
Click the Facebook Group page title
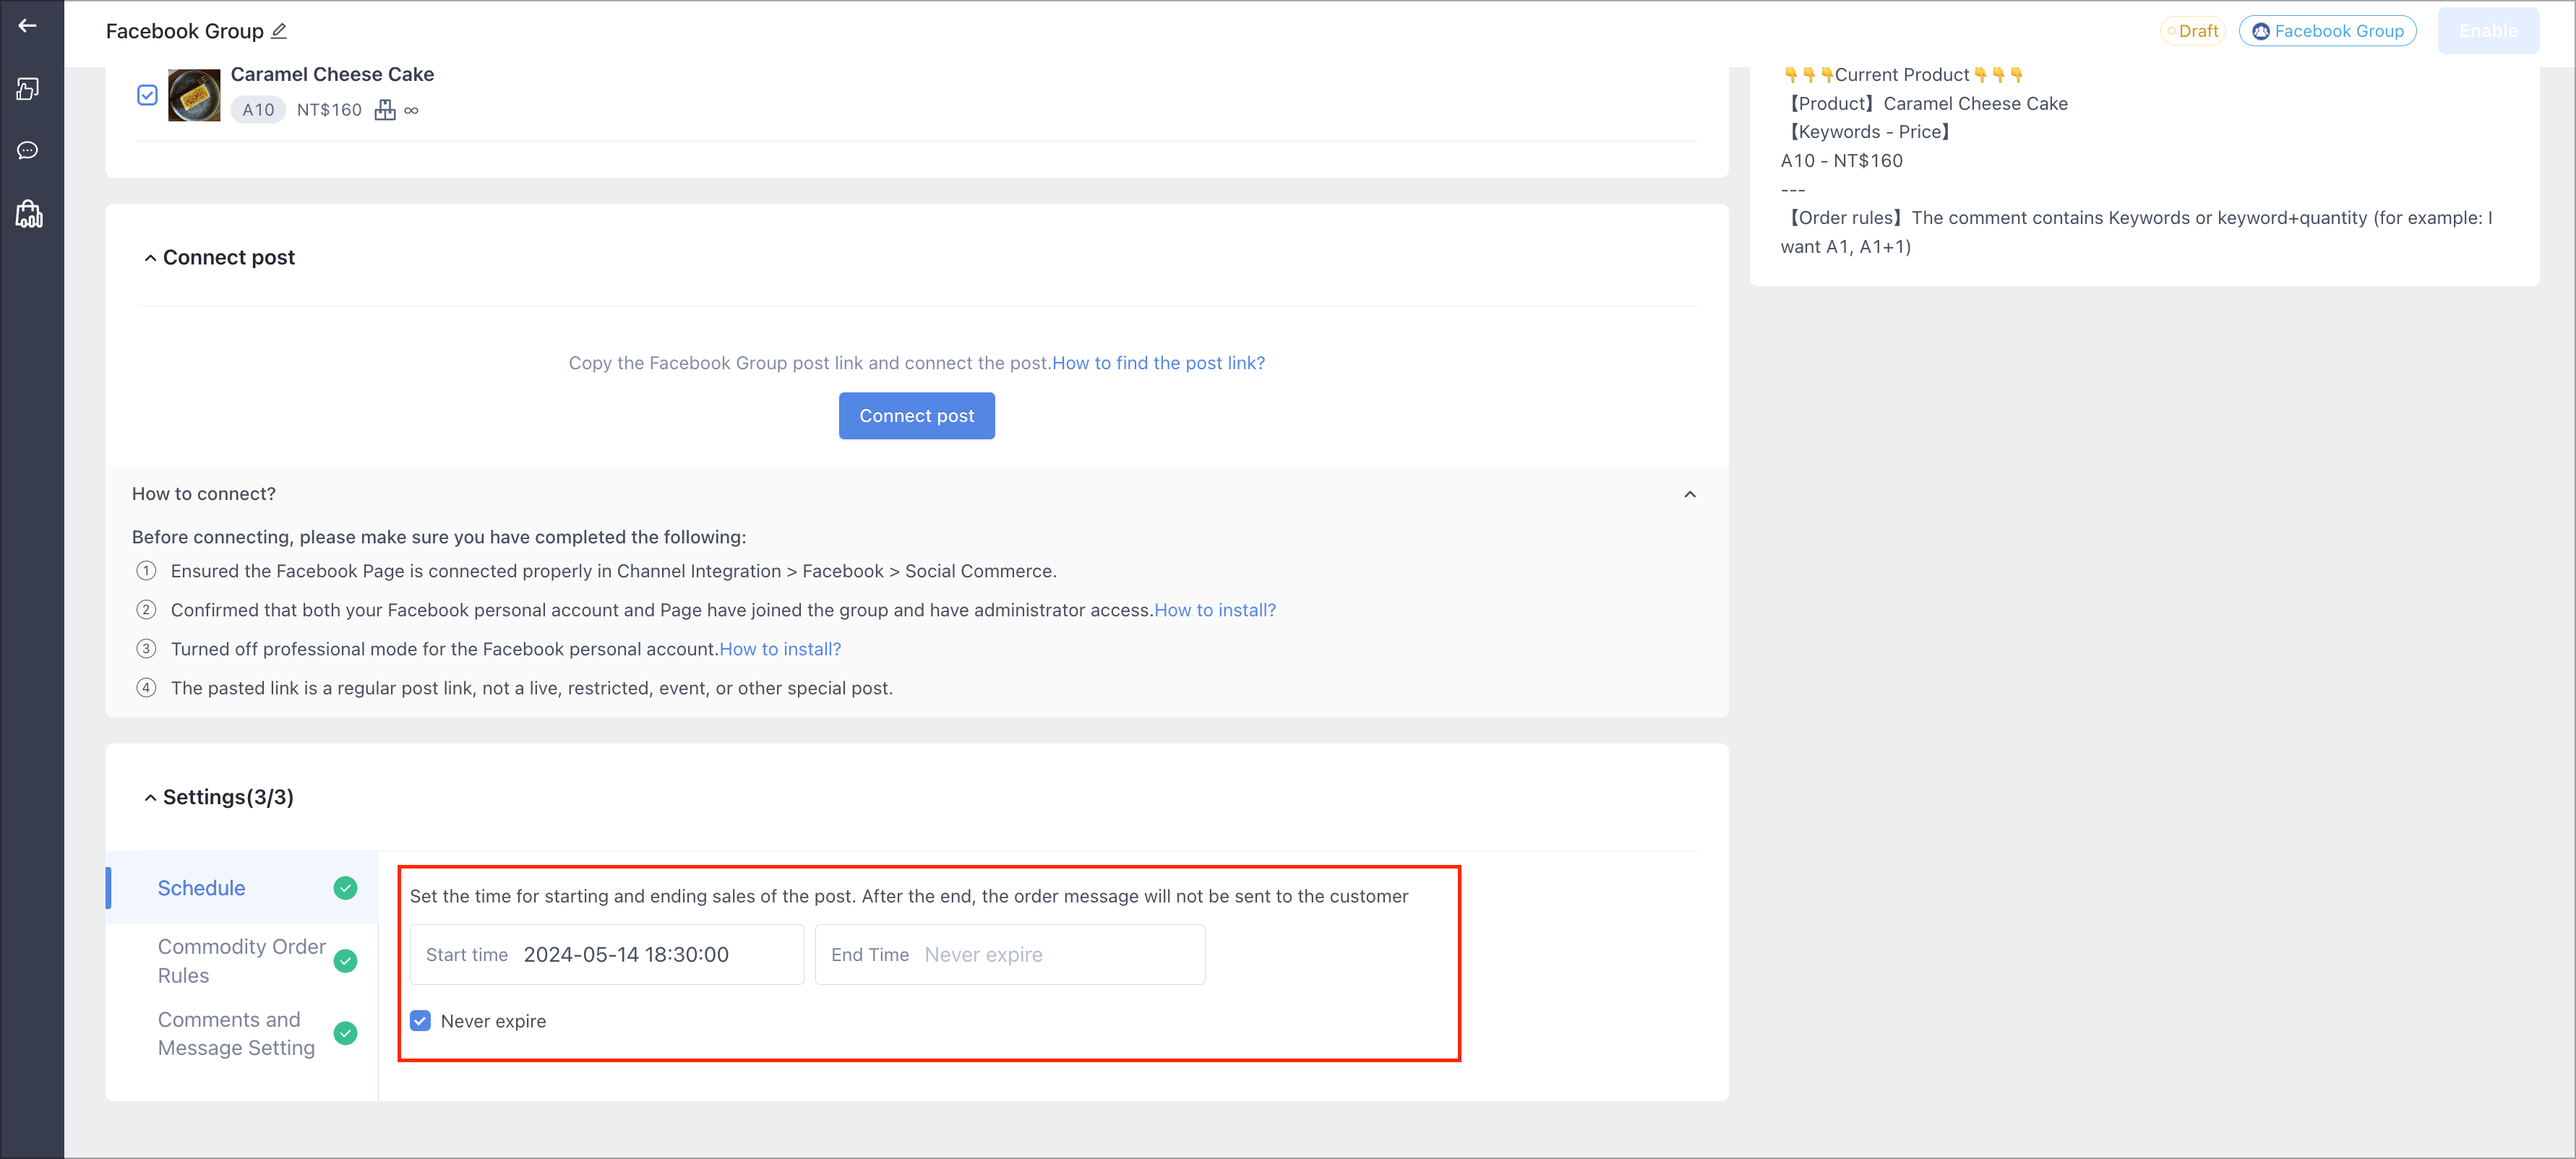185,31
